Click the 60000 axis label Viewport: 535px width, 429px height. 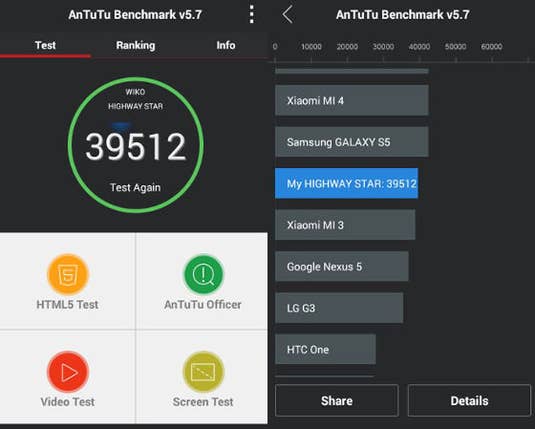coord(492,46)
